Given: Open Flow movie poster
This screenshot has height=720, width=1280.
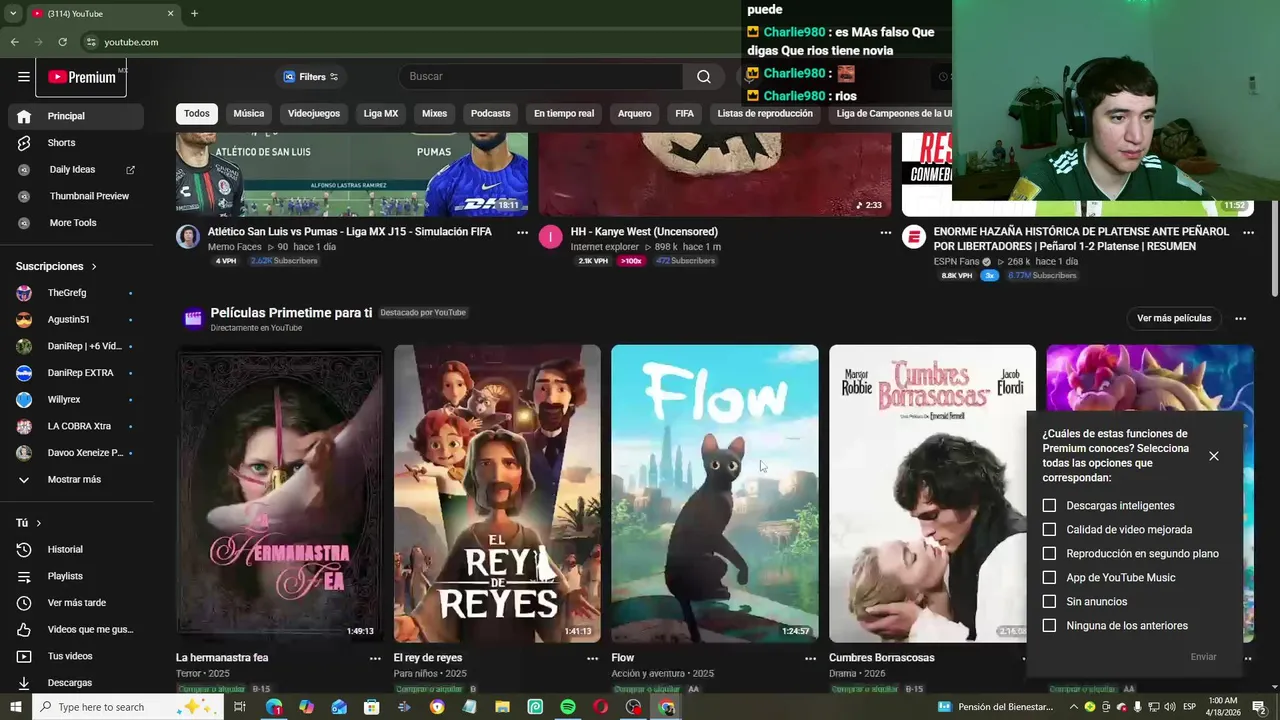Looking at the screenshot, I should coord(715,493).
